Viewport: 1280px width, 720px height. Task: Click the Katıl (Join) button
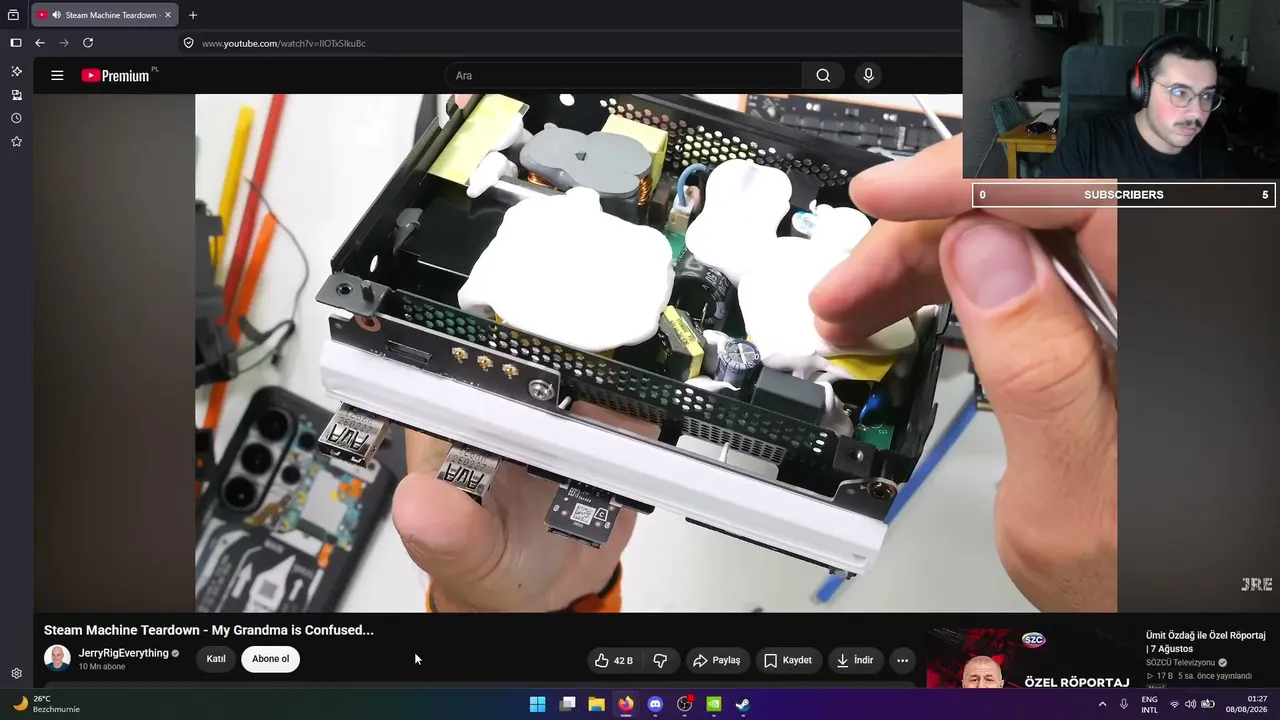point(216,659)
